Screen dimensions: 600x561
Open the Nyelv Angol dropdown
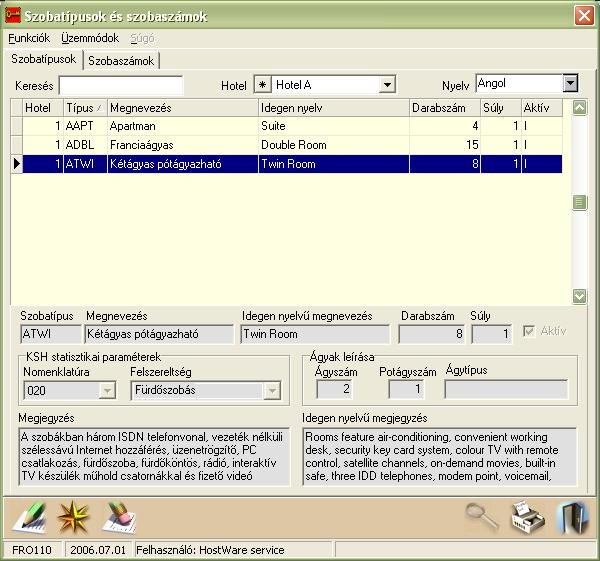(570, 83)
